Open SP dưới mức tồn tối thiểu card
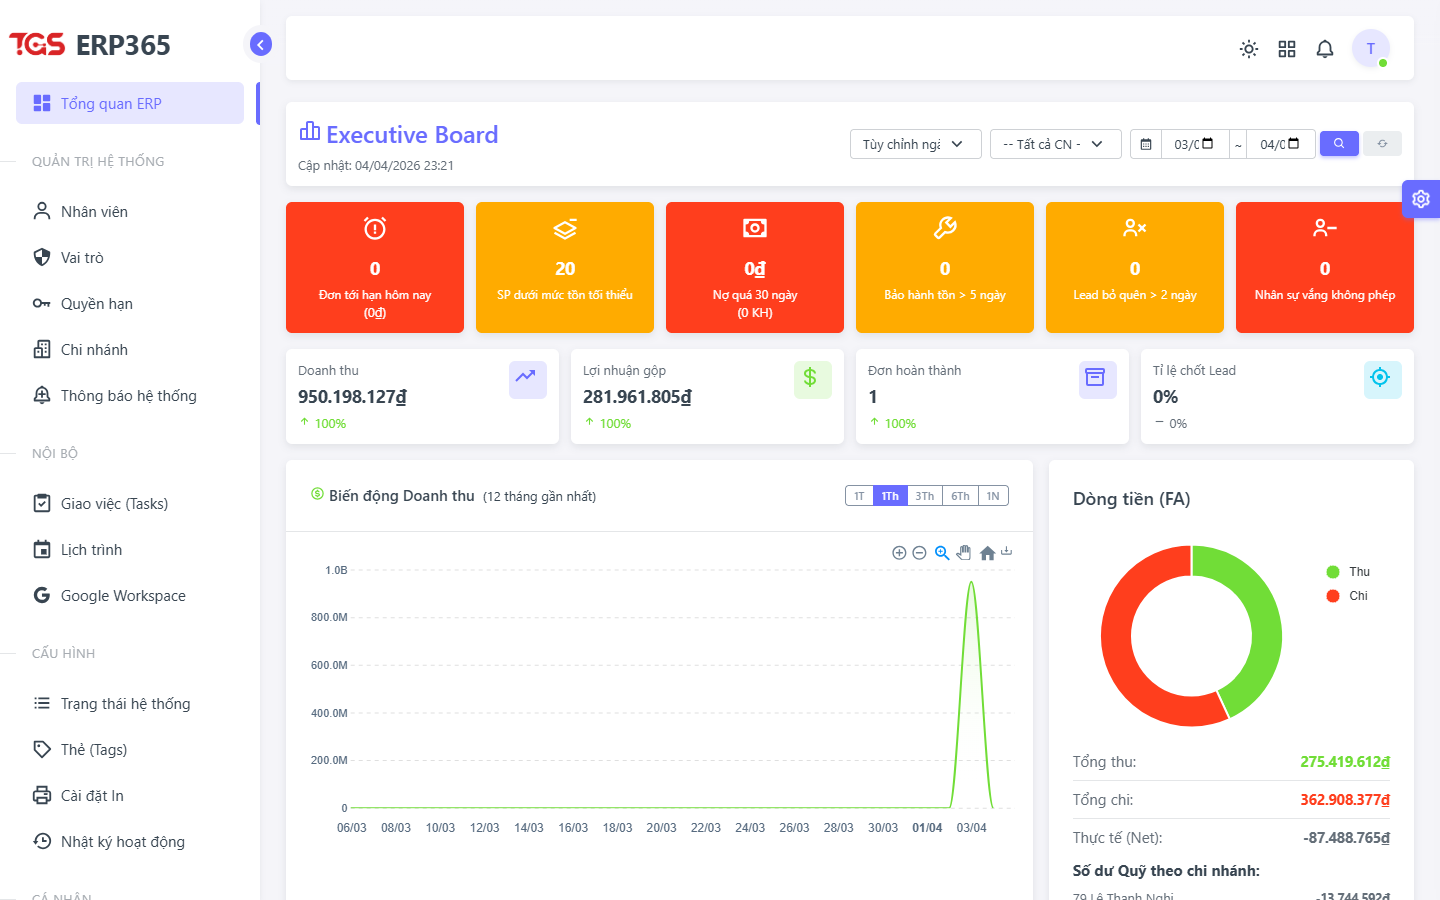 [x=565, y=267]
